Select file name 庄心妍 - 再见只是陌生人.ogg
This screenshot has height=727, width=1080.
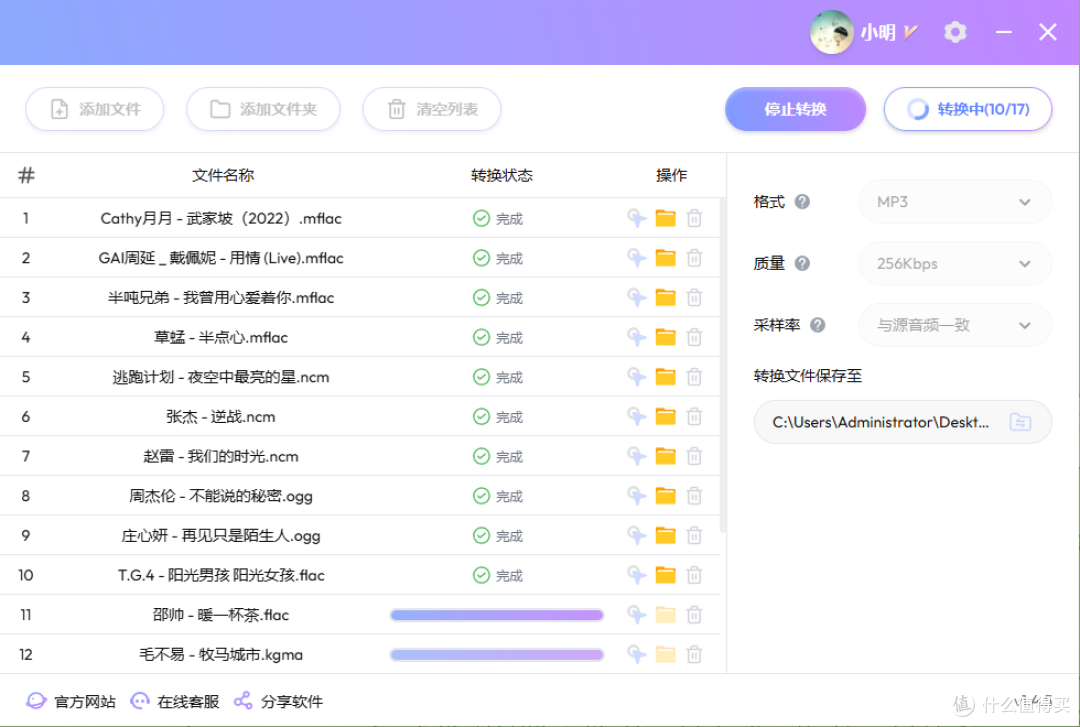coord(220,535)
